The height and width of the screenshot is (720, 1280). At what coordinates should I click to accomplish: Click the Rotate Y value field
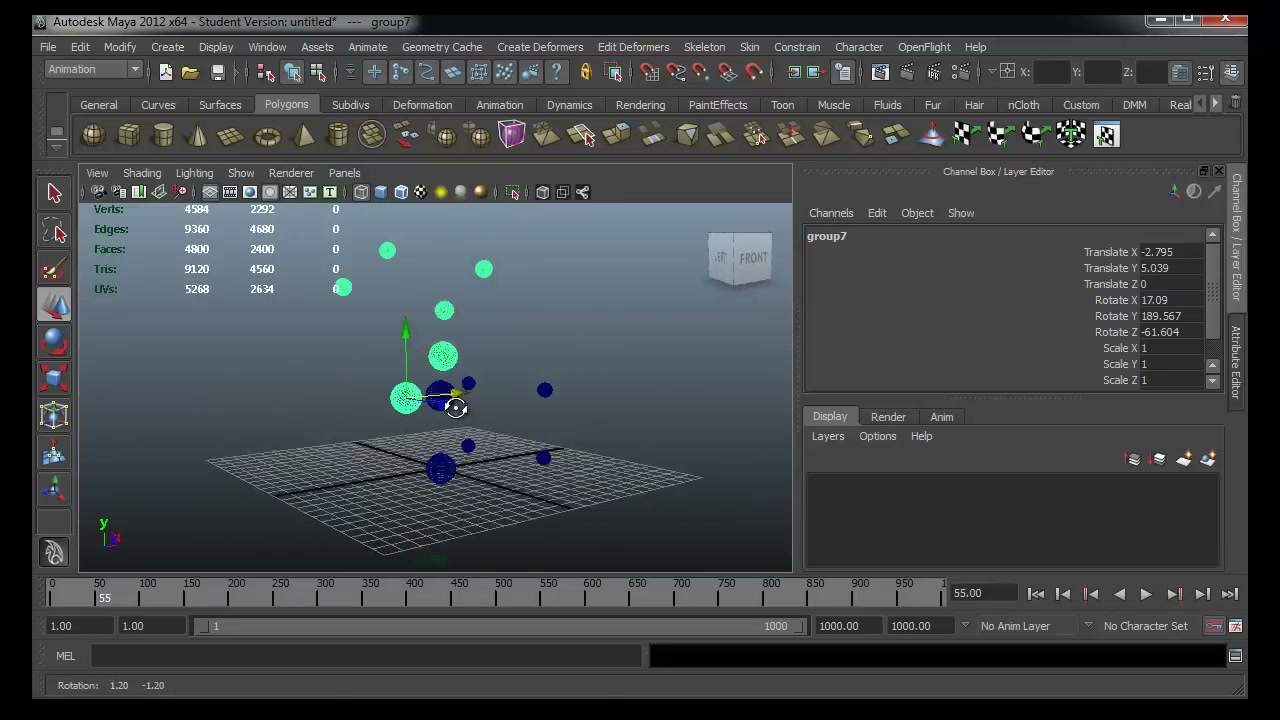[1171, 316]
